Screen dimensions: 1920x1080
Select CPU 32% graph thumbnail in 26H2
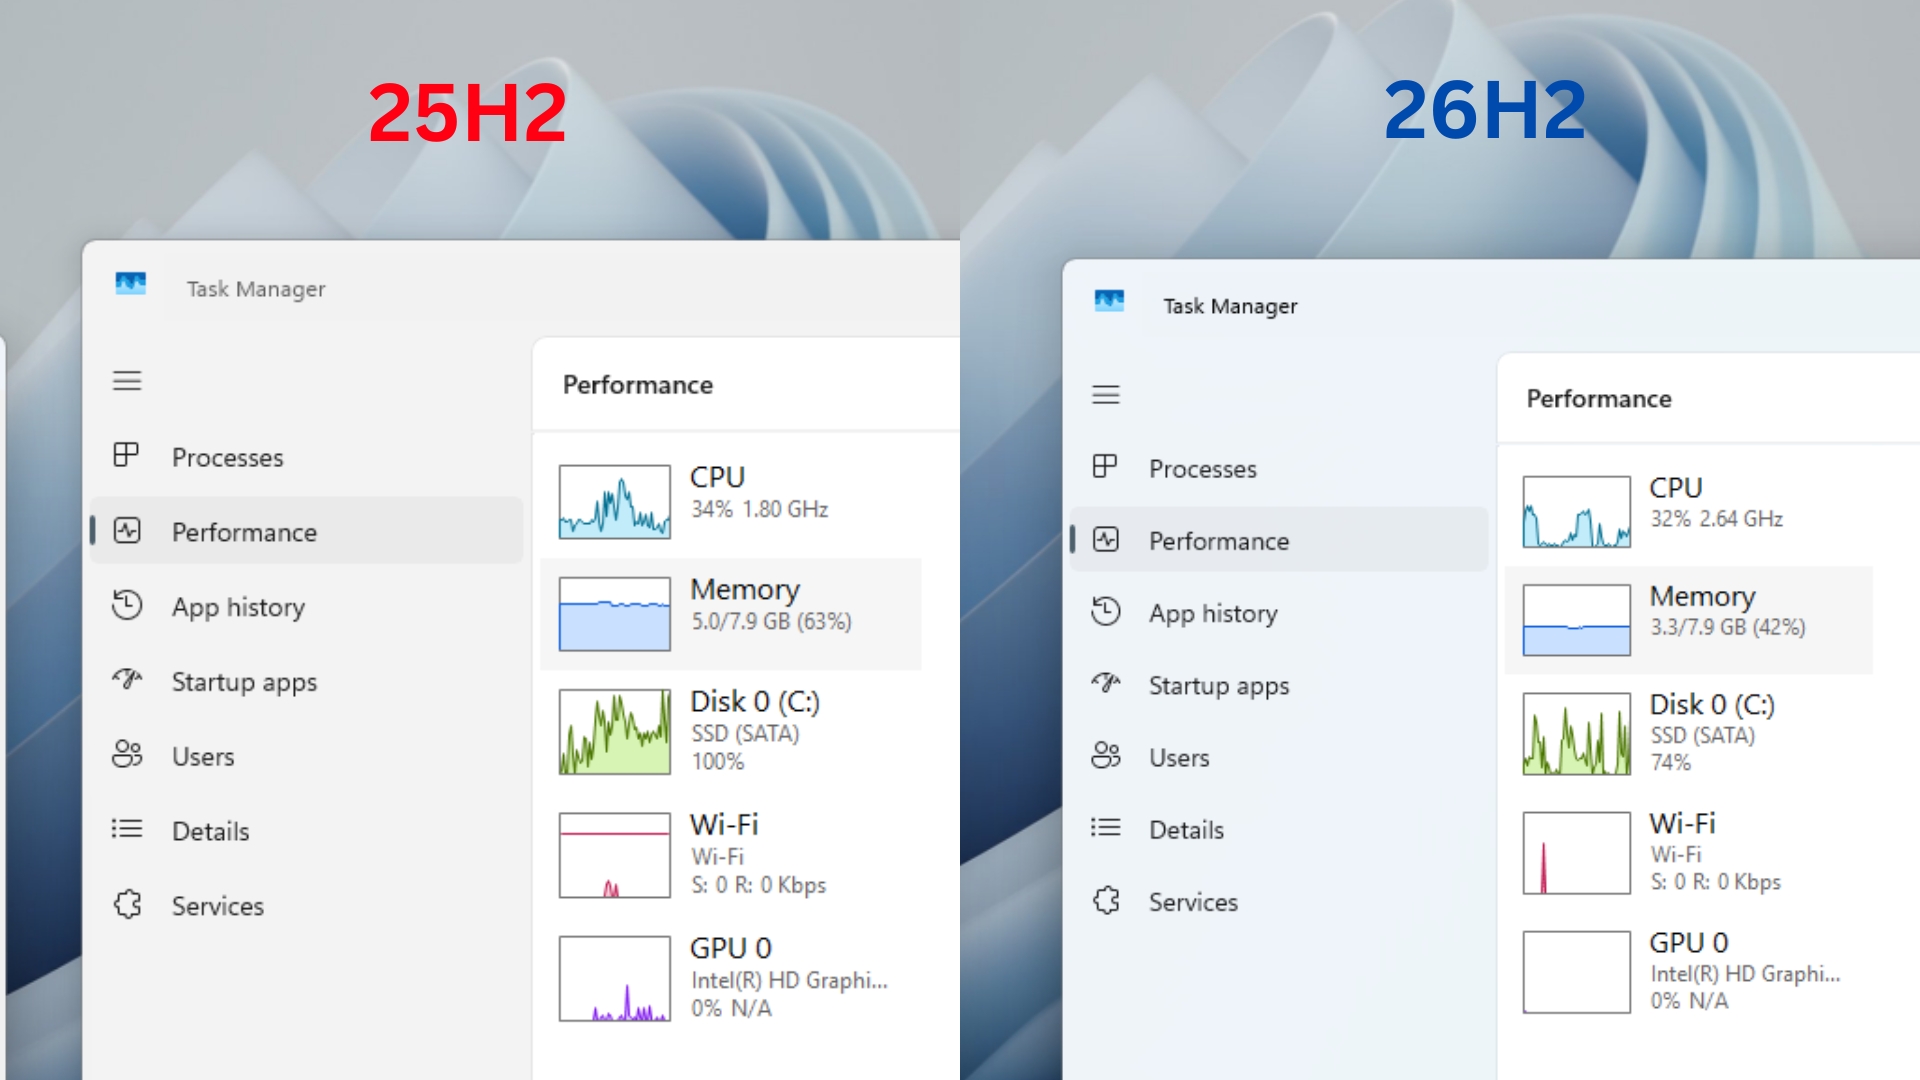pyautogui.click(x=1577, y=512)
